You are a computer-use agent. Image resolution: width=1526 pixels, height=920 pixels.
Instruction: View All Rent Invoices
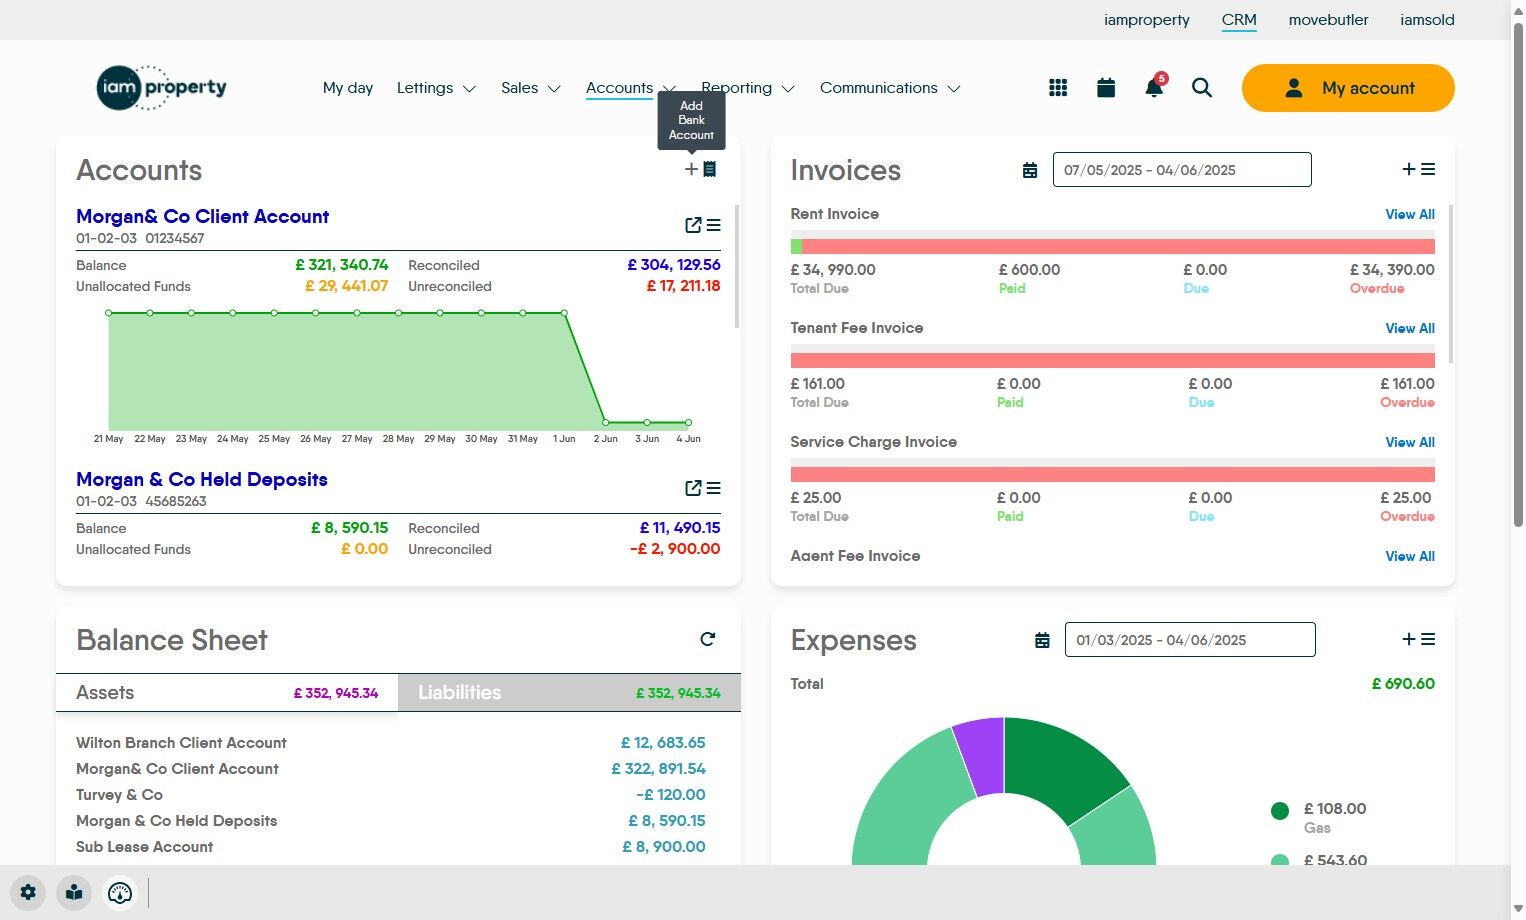1410,214
